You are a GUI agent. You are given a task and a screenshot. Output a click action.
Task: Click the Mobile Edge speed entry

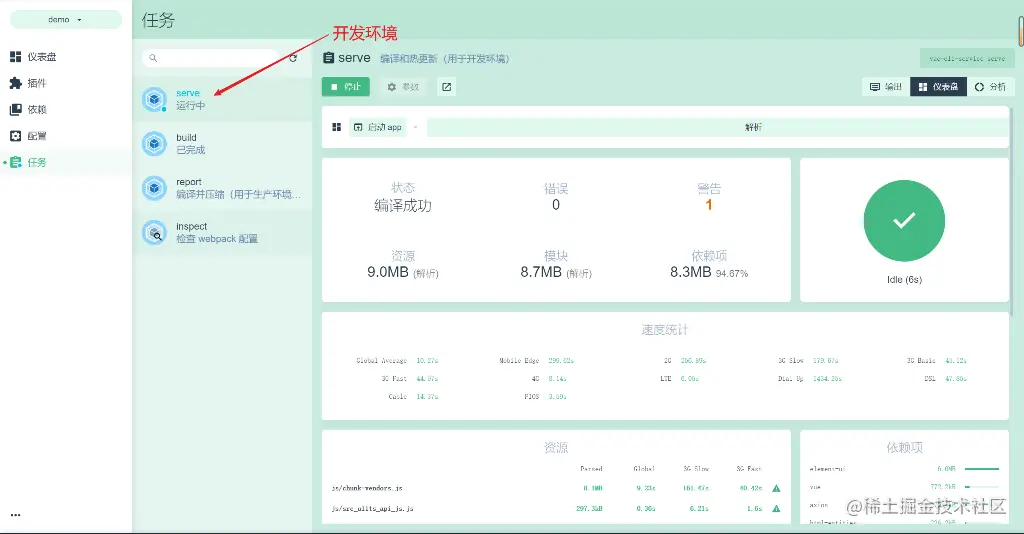(536, 360)
